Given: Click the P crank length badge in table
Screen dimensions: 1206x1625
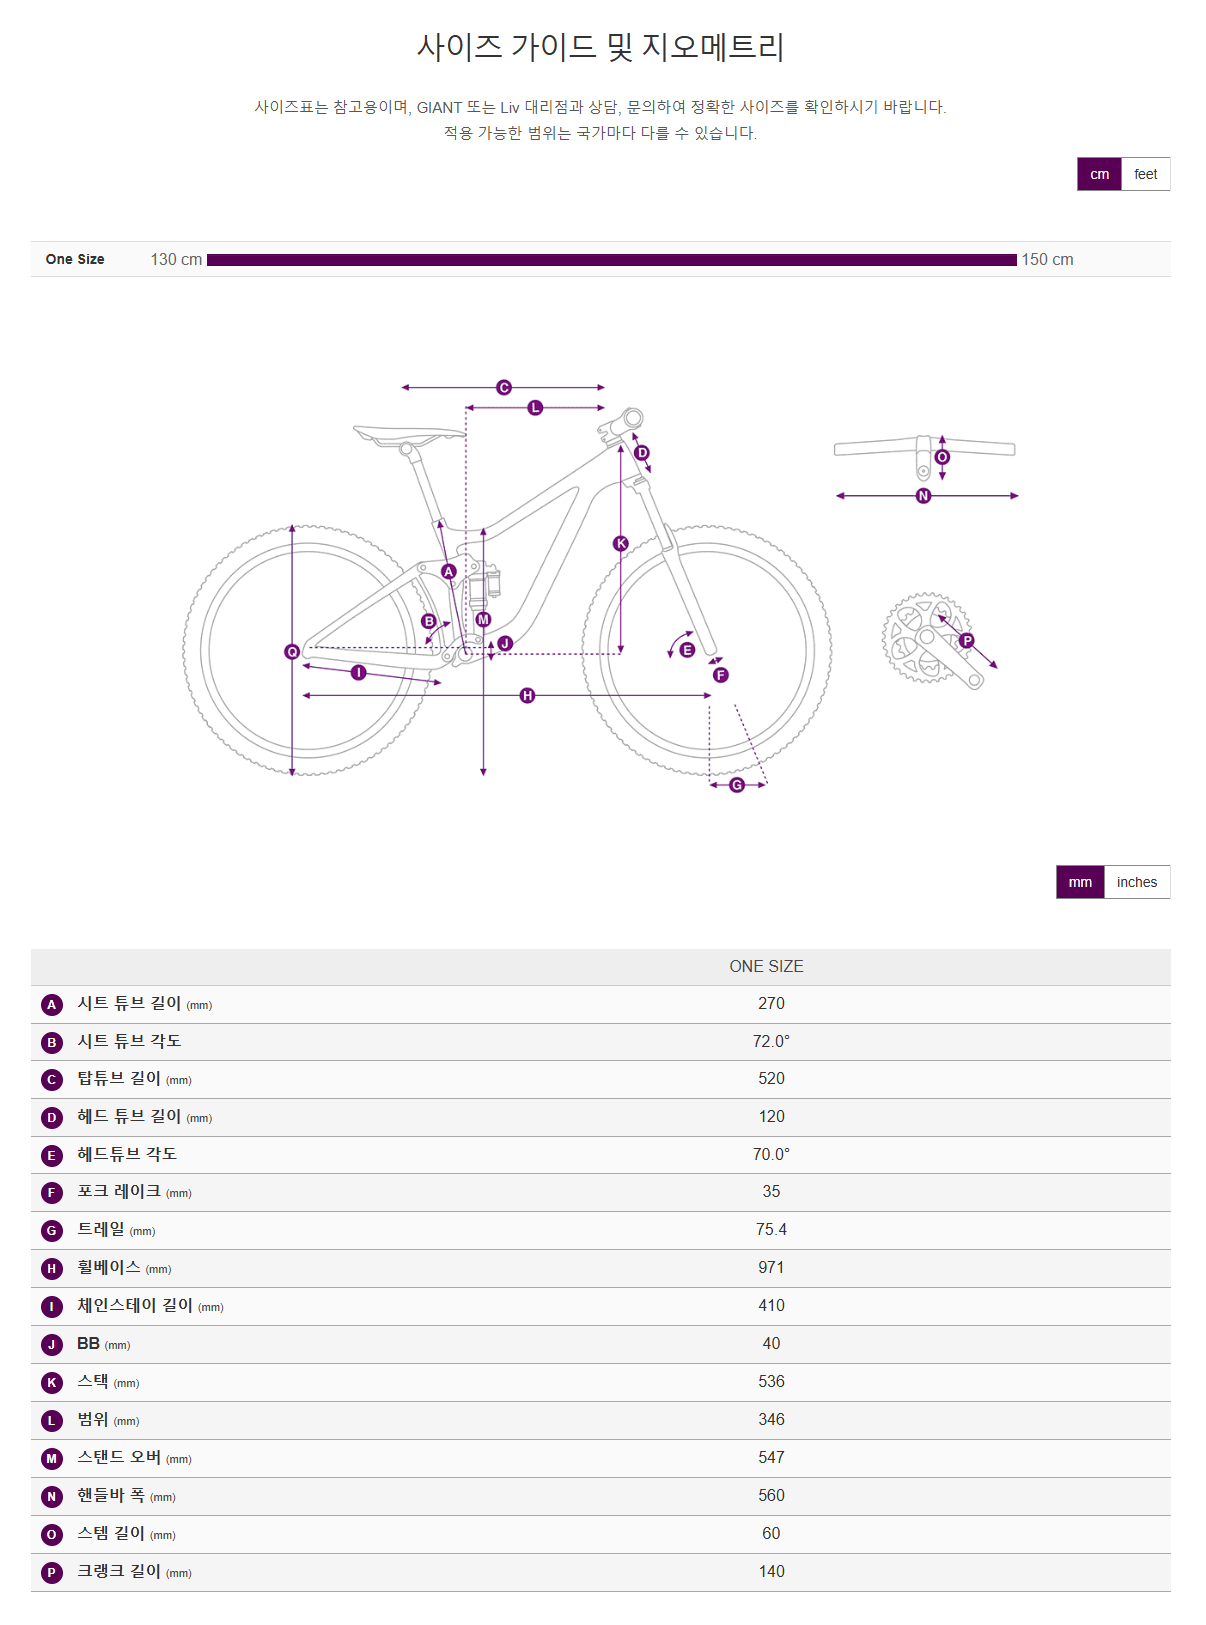Looking at the screenshot, I should point(52,1572).
